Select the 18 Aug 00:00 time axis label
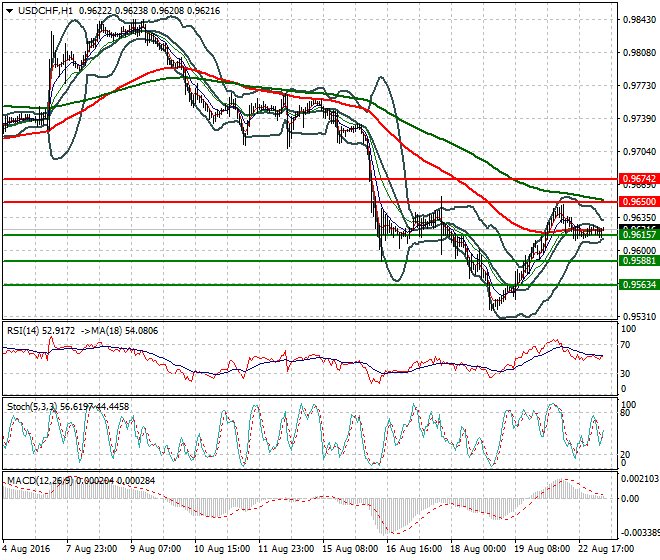Image resolution: width=660 pixels, height=560 pixels. [478, 549]
